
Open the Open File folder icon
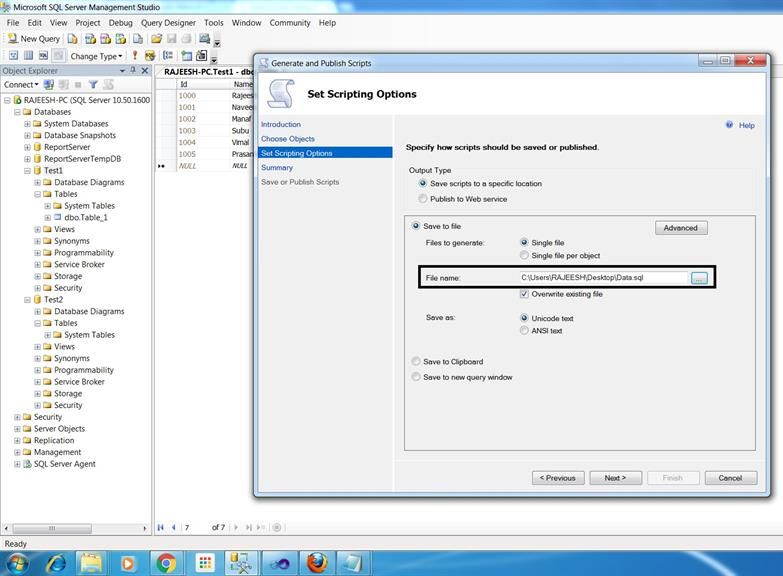pos(156,39)
